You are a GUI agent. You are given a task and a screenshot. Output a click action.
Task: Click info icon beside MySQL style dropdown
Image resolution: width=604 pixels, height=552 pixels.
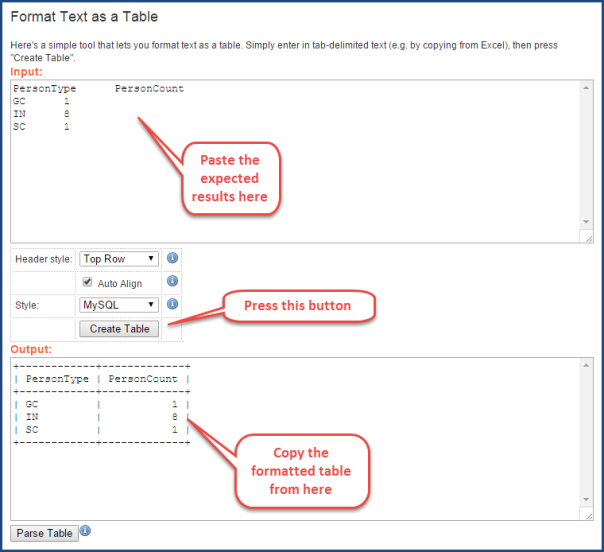point(172,304)
